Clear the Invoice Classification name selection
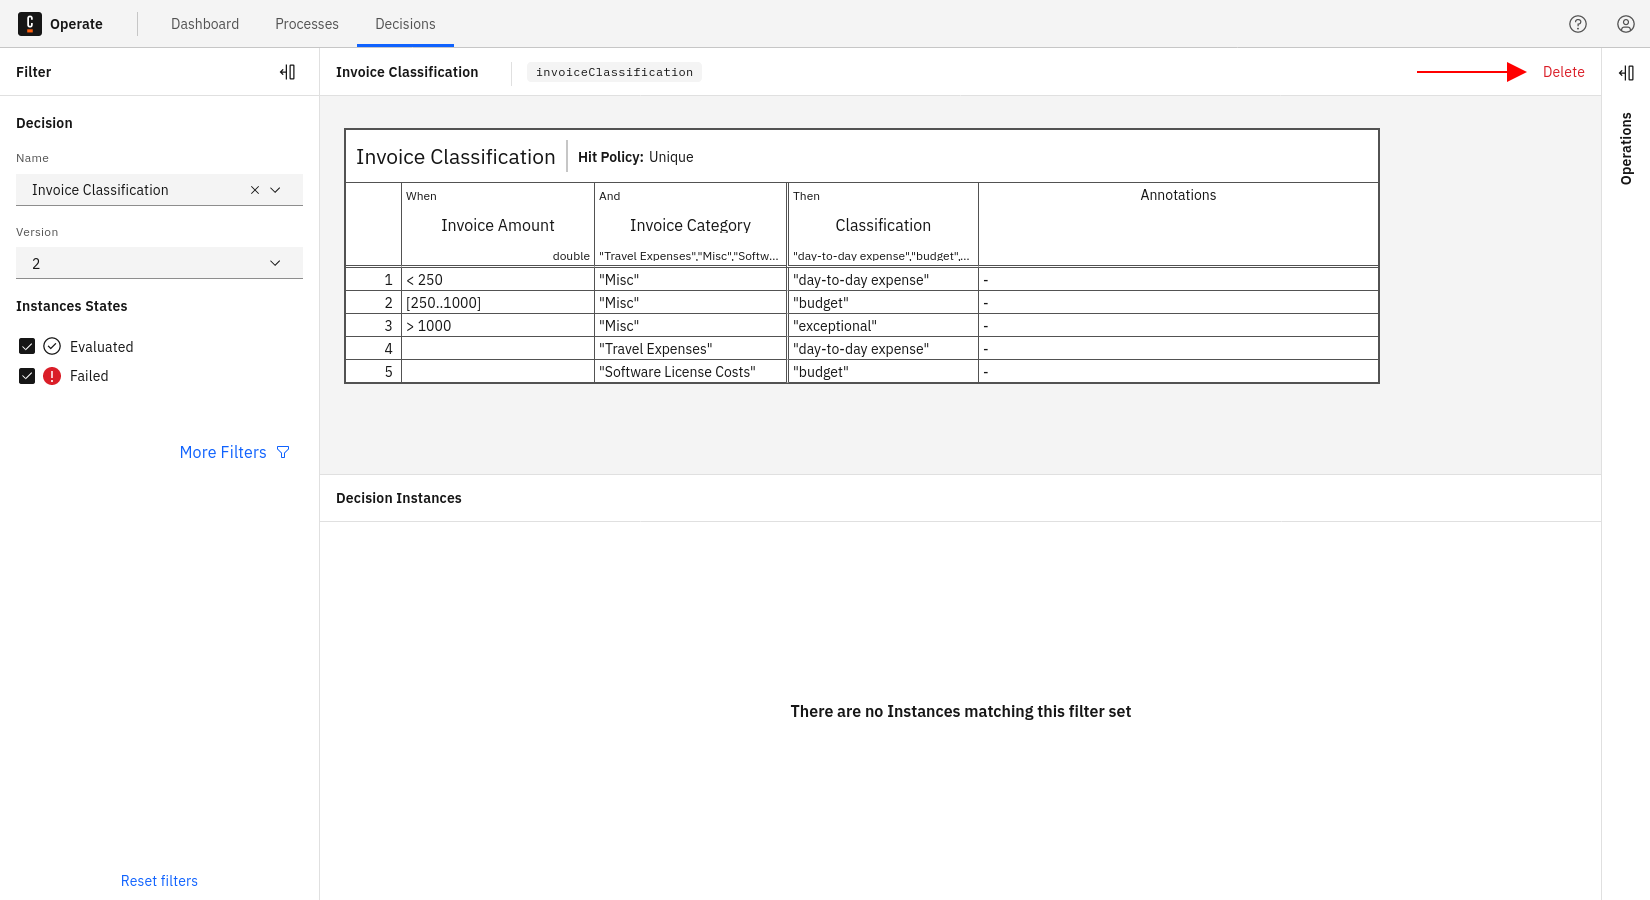 click(x=255, y=190)
